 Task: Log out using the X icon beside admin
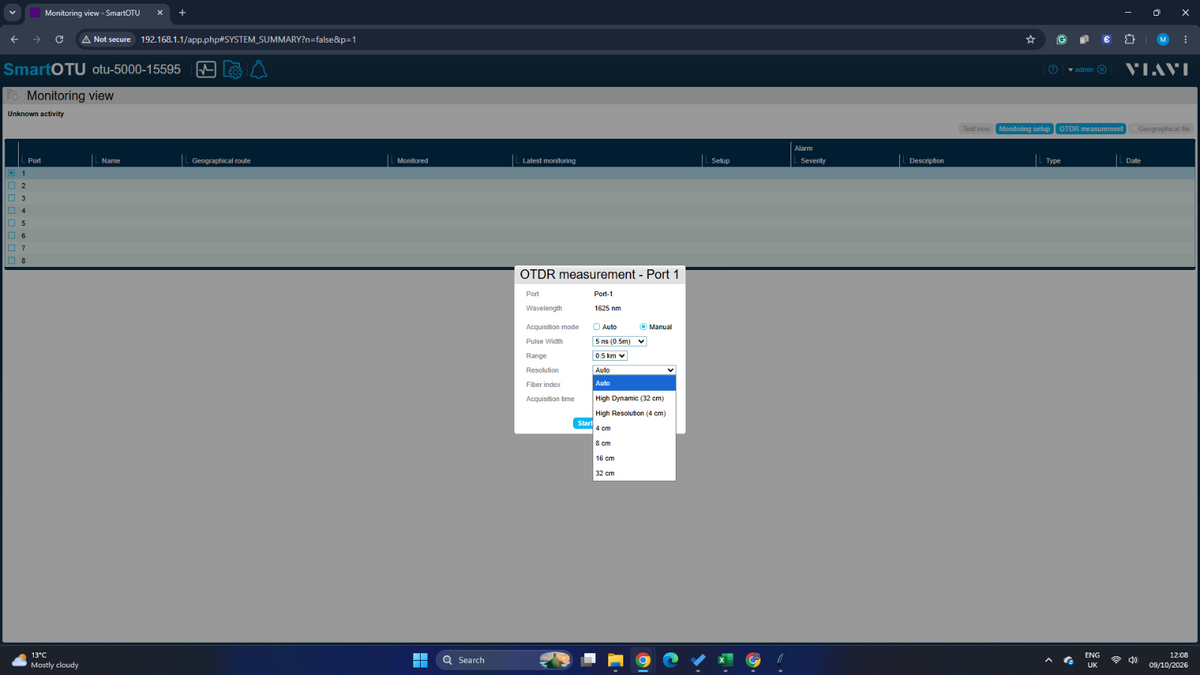coord(1101,70)
